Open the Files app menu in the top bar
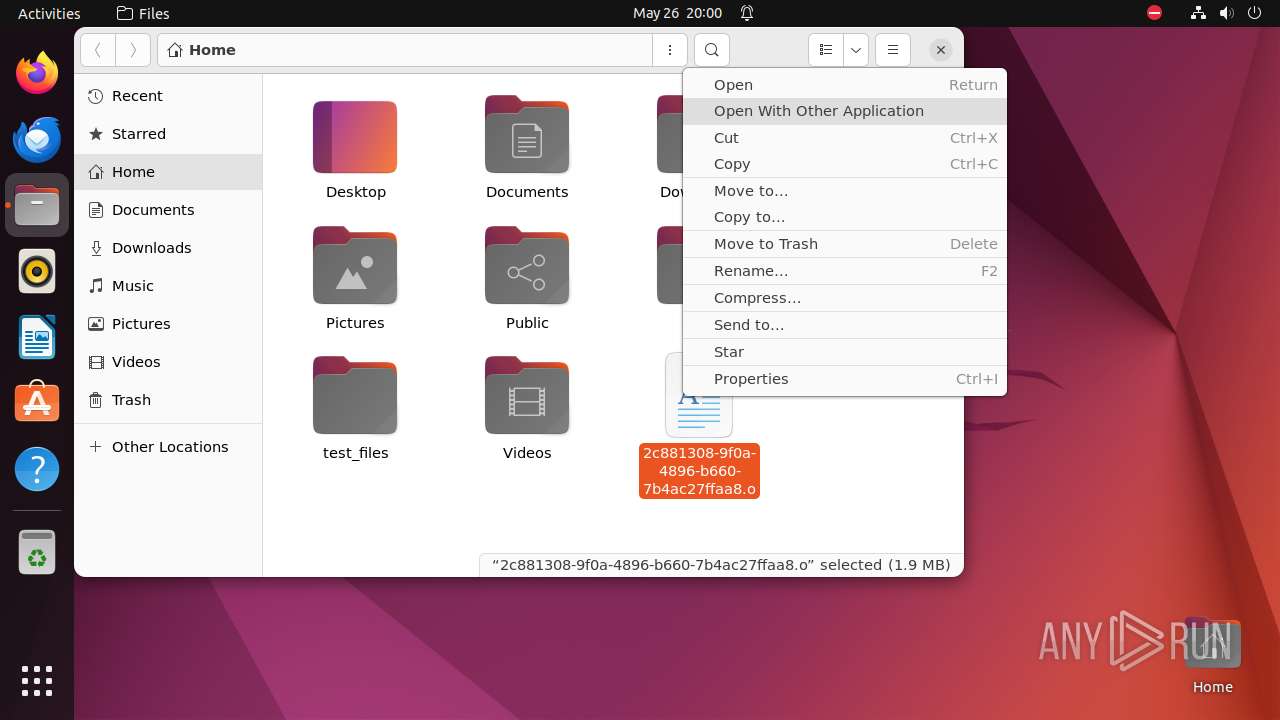1280x720 pixels. click(143, 13)
